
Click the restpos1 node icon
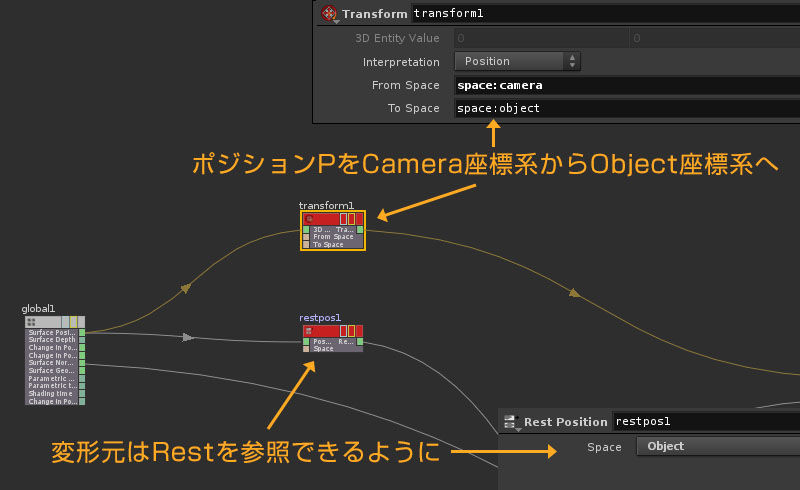point(309,331)
